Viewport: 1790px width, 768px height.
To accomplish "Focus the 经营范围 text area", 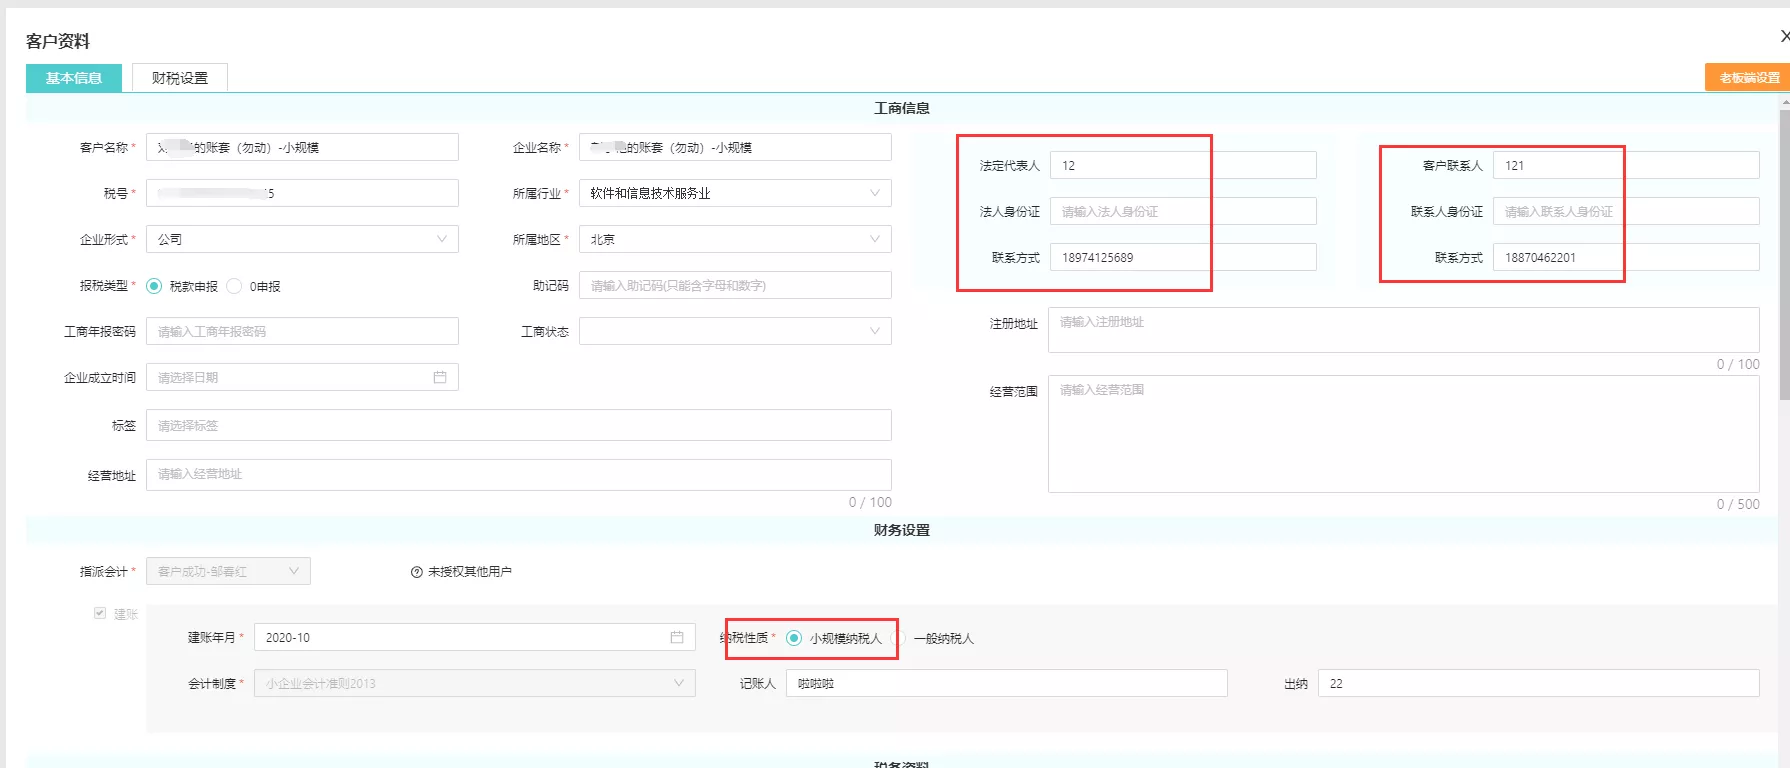I will (1404, 434).
